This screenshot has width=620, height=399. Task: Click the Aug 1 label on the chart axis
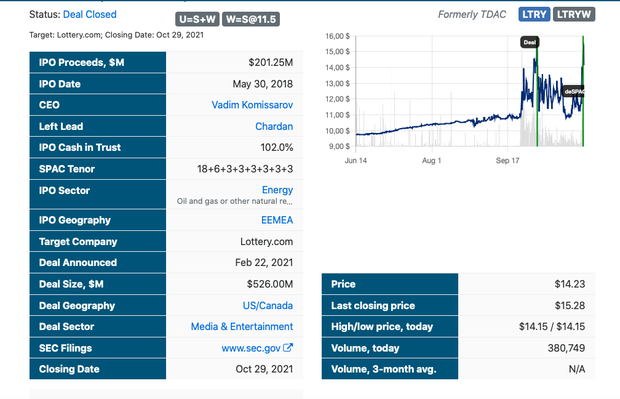[431, 161]
